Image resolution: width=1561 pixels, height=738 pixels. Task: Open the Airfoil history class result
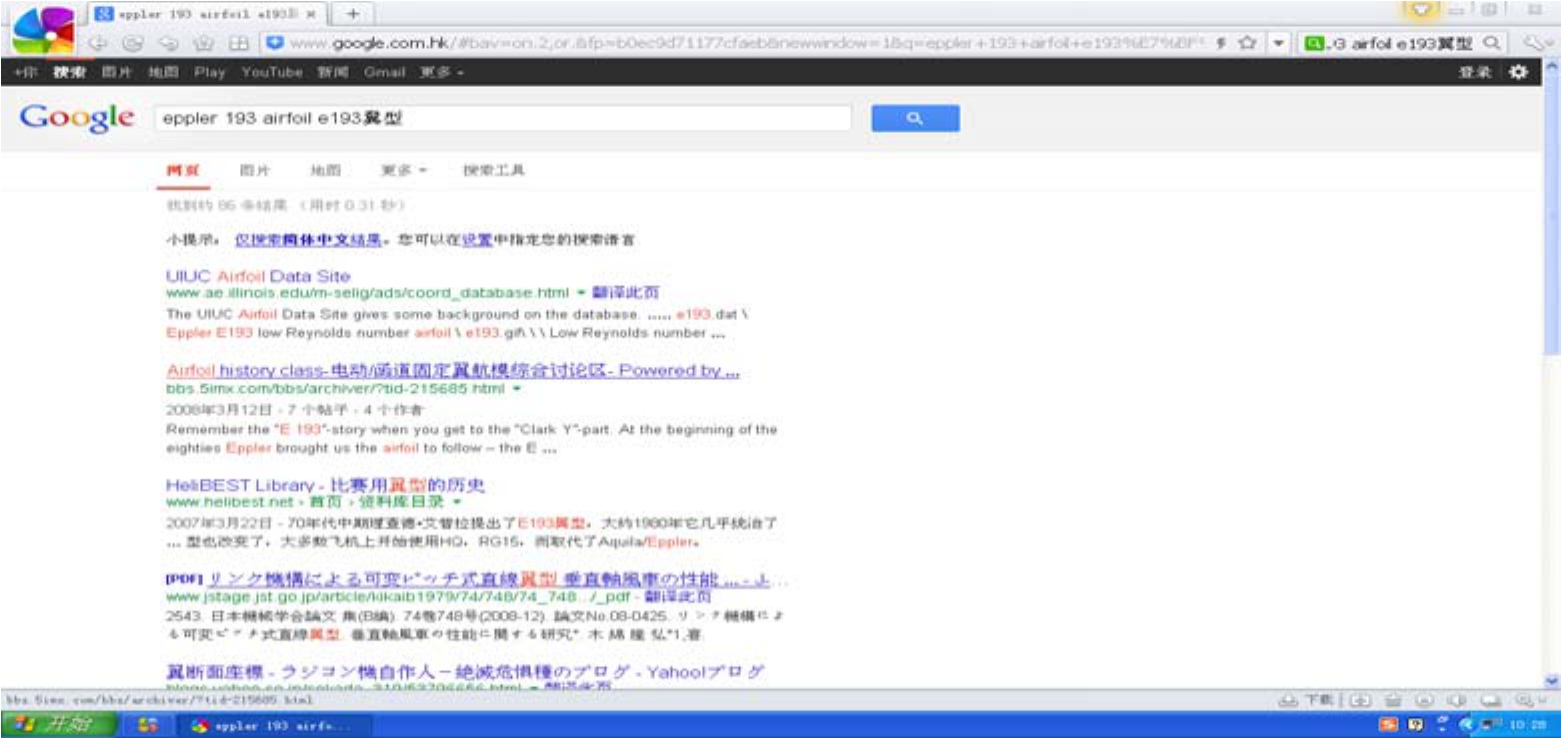[453, 371]
